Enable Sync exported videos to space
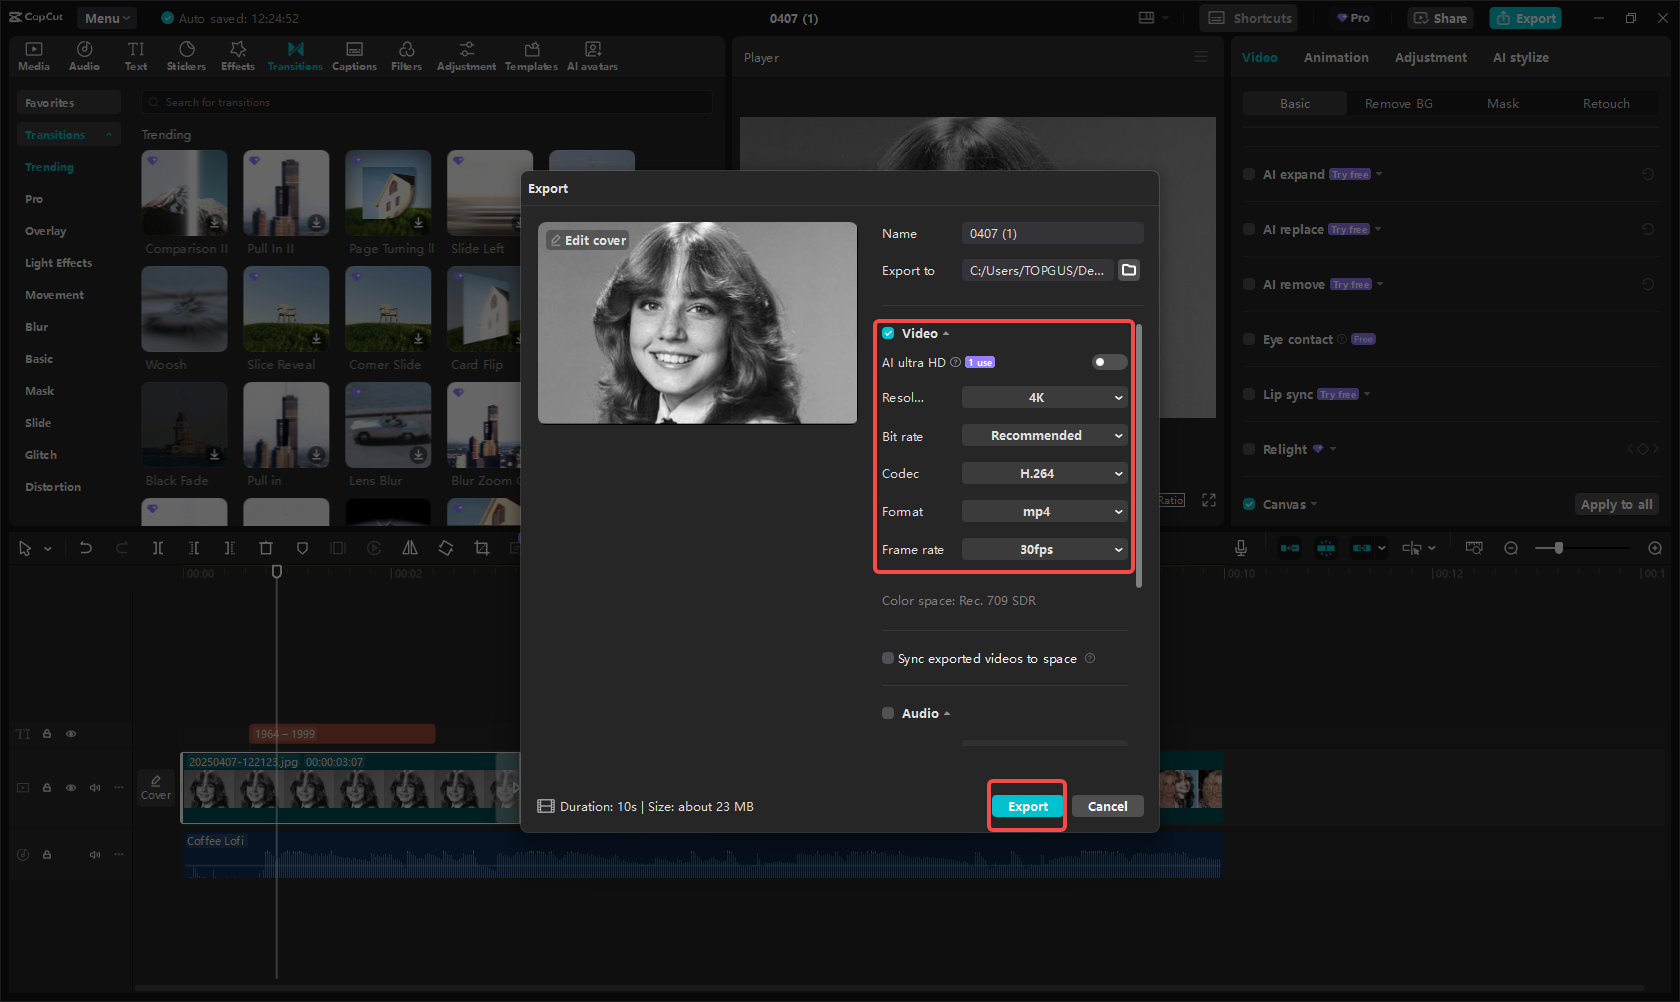Image resolution: width=1680 pixels, height=1002 pixels. (x=888, y=658)
